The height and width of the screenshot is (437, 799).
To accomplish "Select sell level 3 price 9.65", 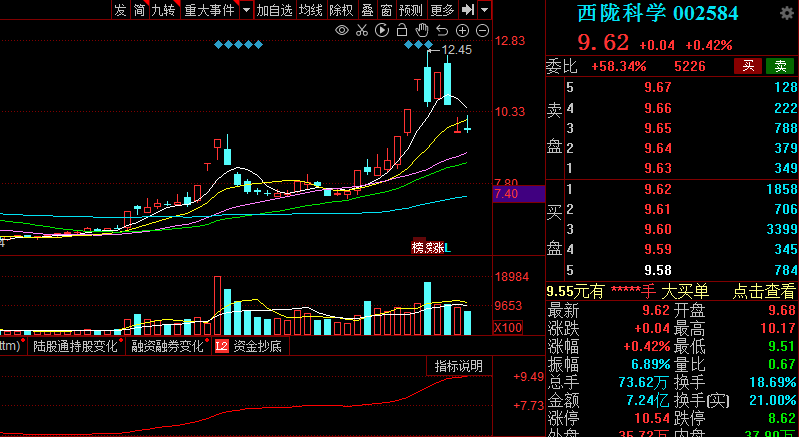I will point(658,128).
